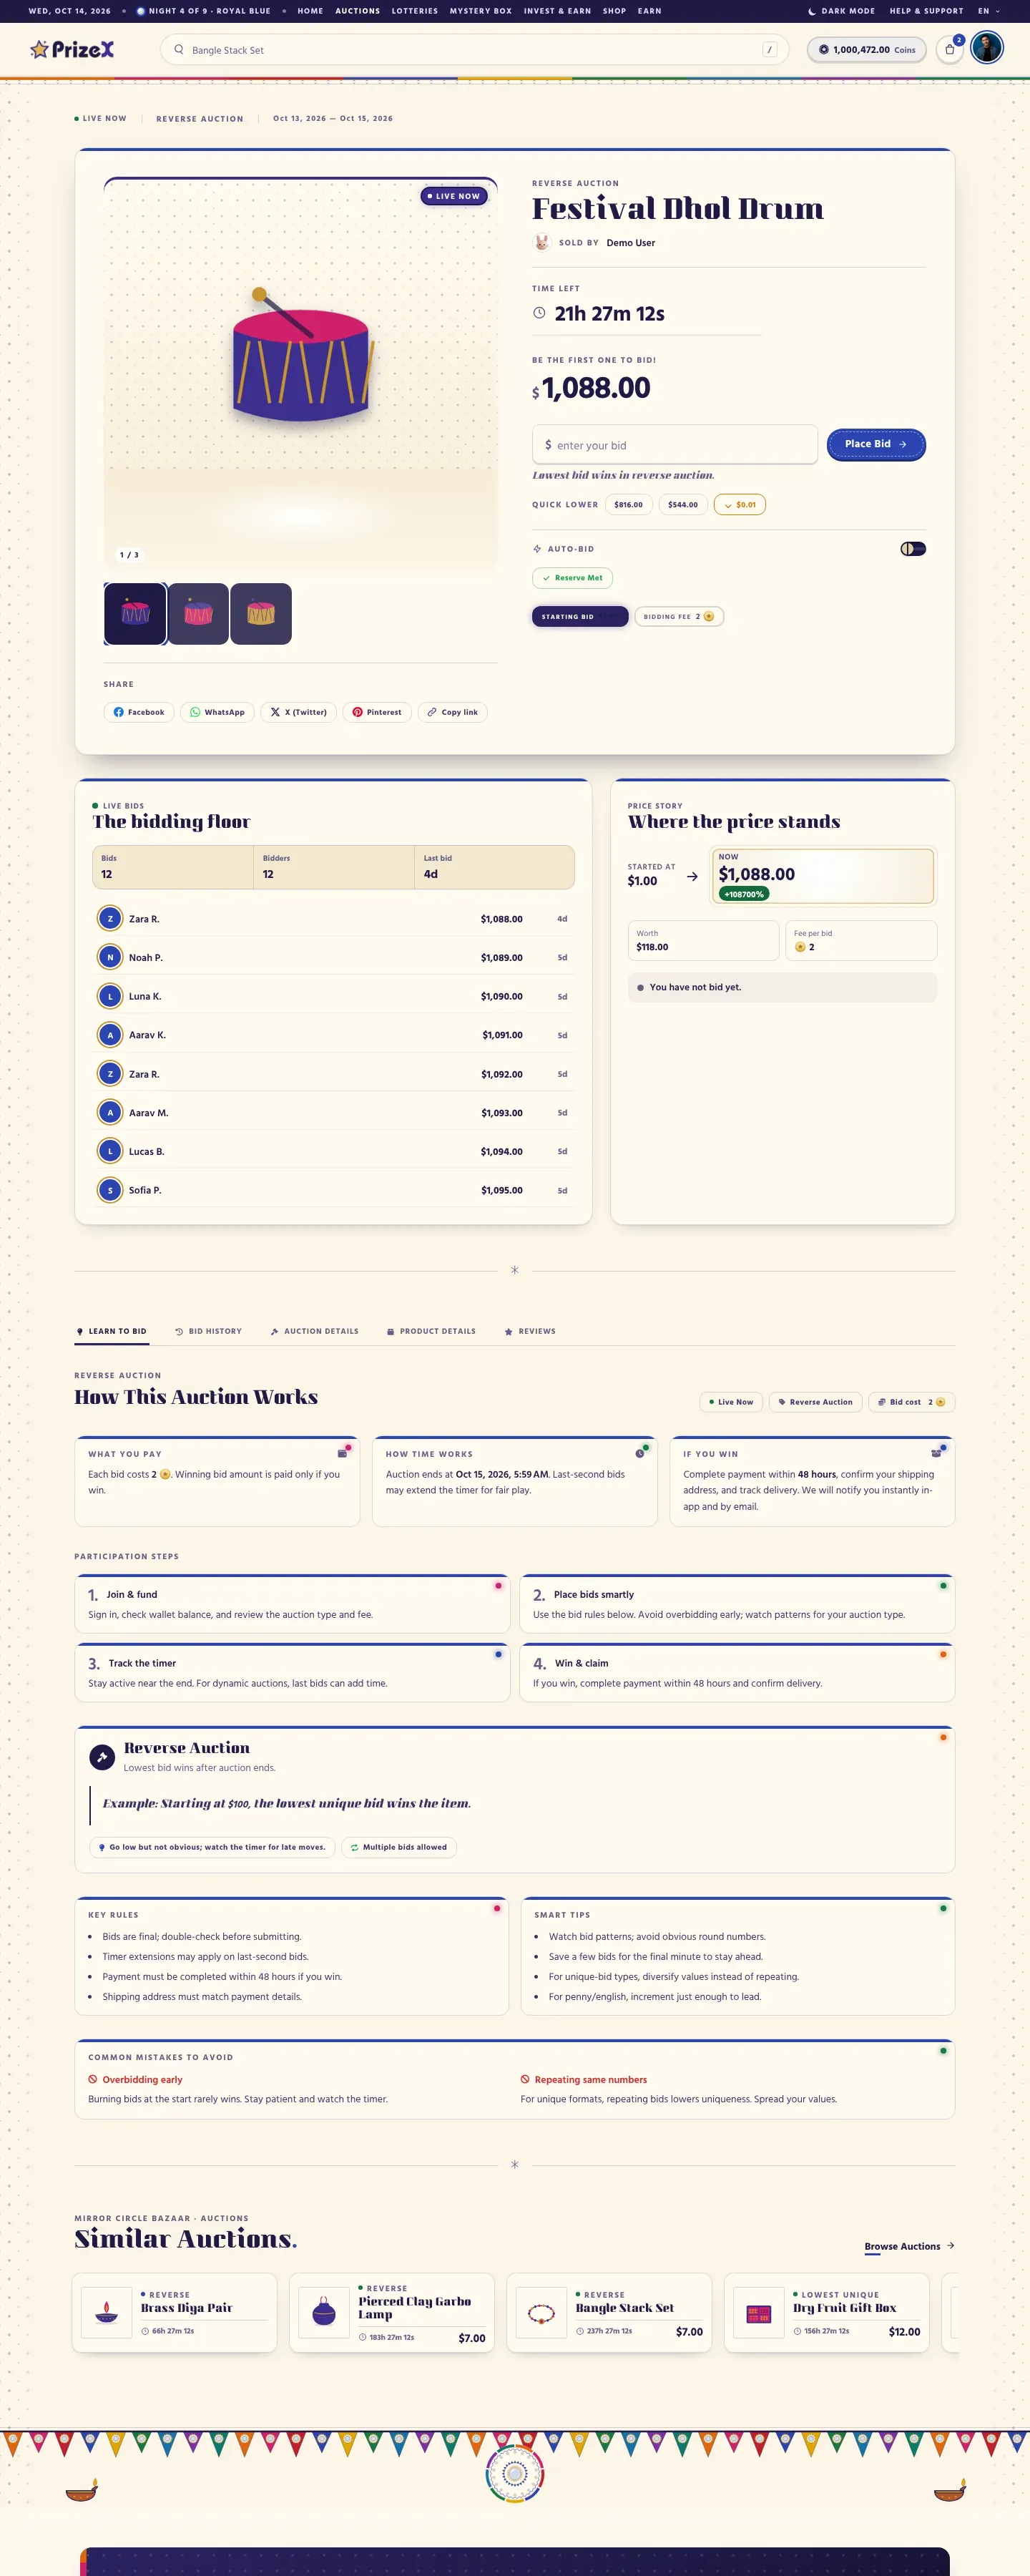The image size is (1030, 2576).
Task: Click Zara R. avatar on $1,088.00 bid
Action: click(x=110, y=918)
